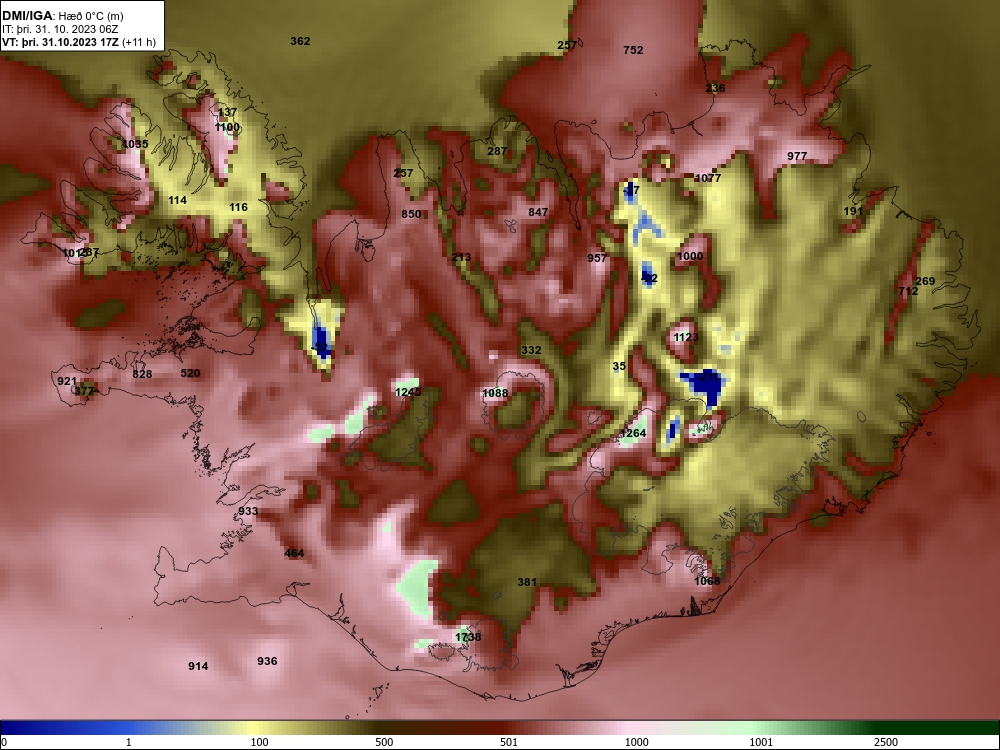Select the 933 height value
The image size is (1000, 750).
(x=248, y=511)
